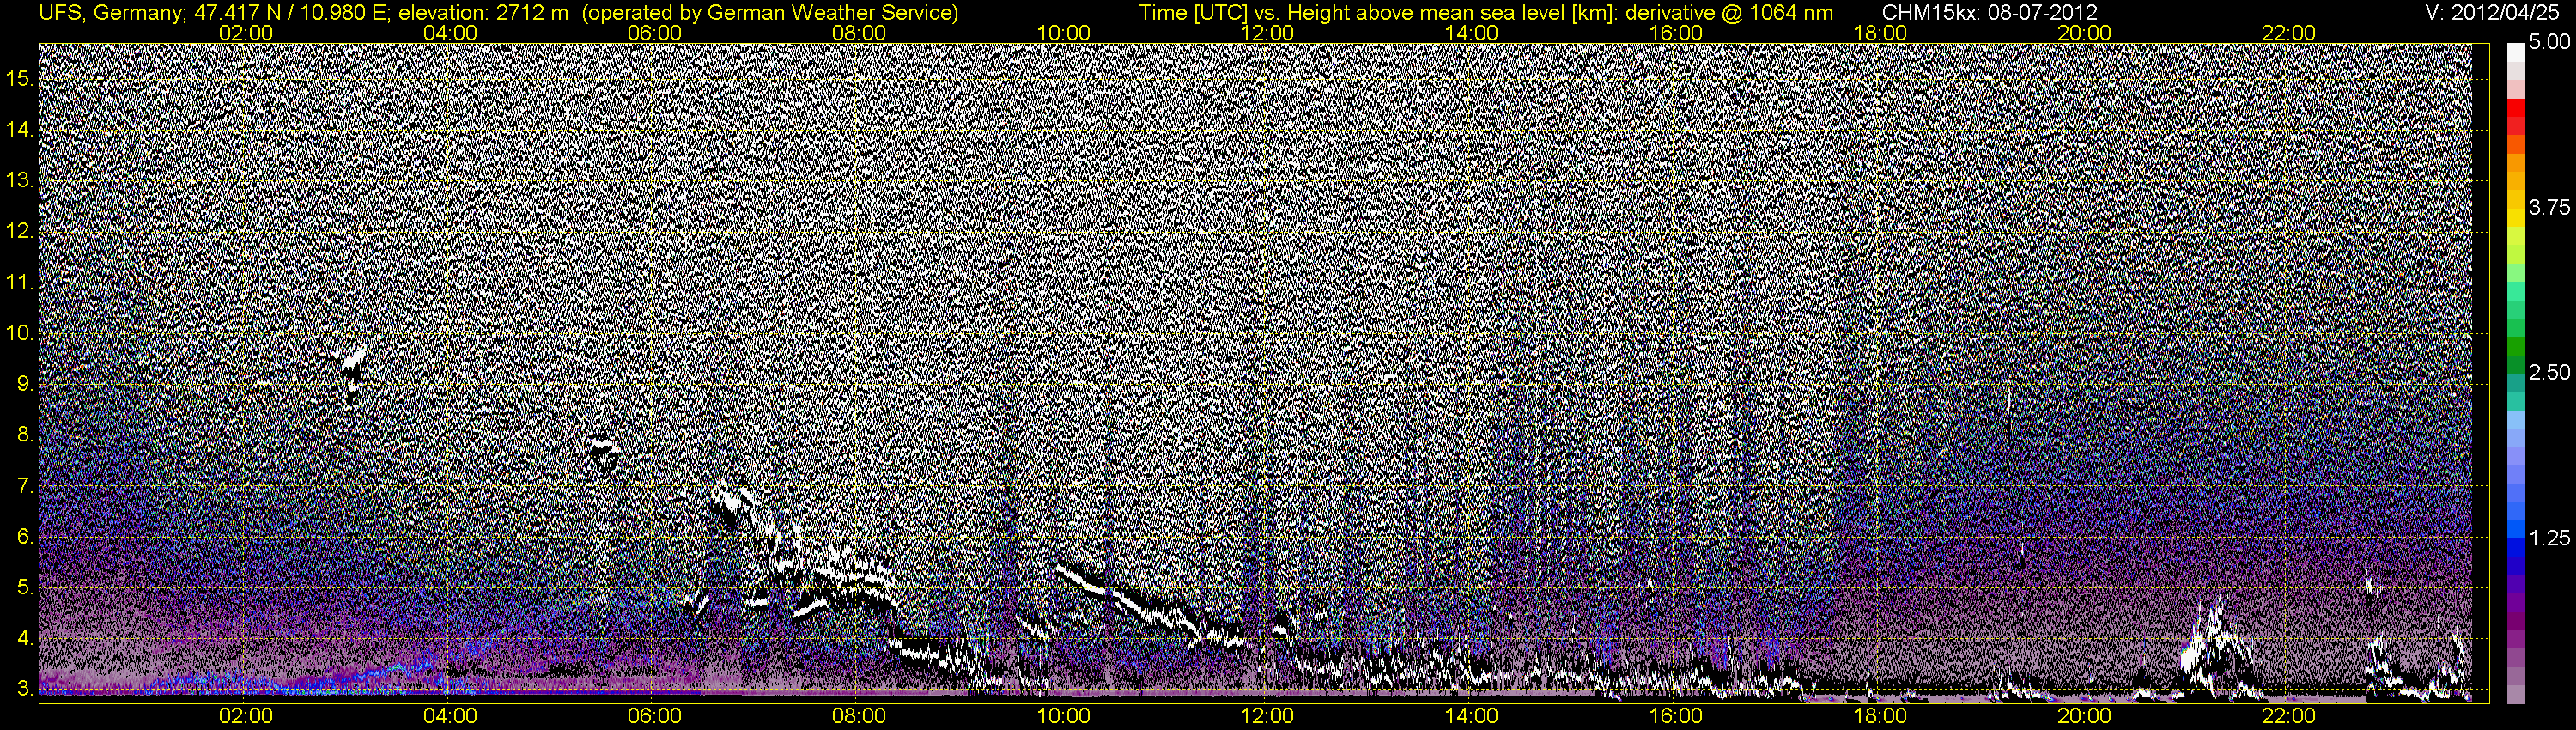Click the height label '8.' on y-axis

(x=25, y=435)
